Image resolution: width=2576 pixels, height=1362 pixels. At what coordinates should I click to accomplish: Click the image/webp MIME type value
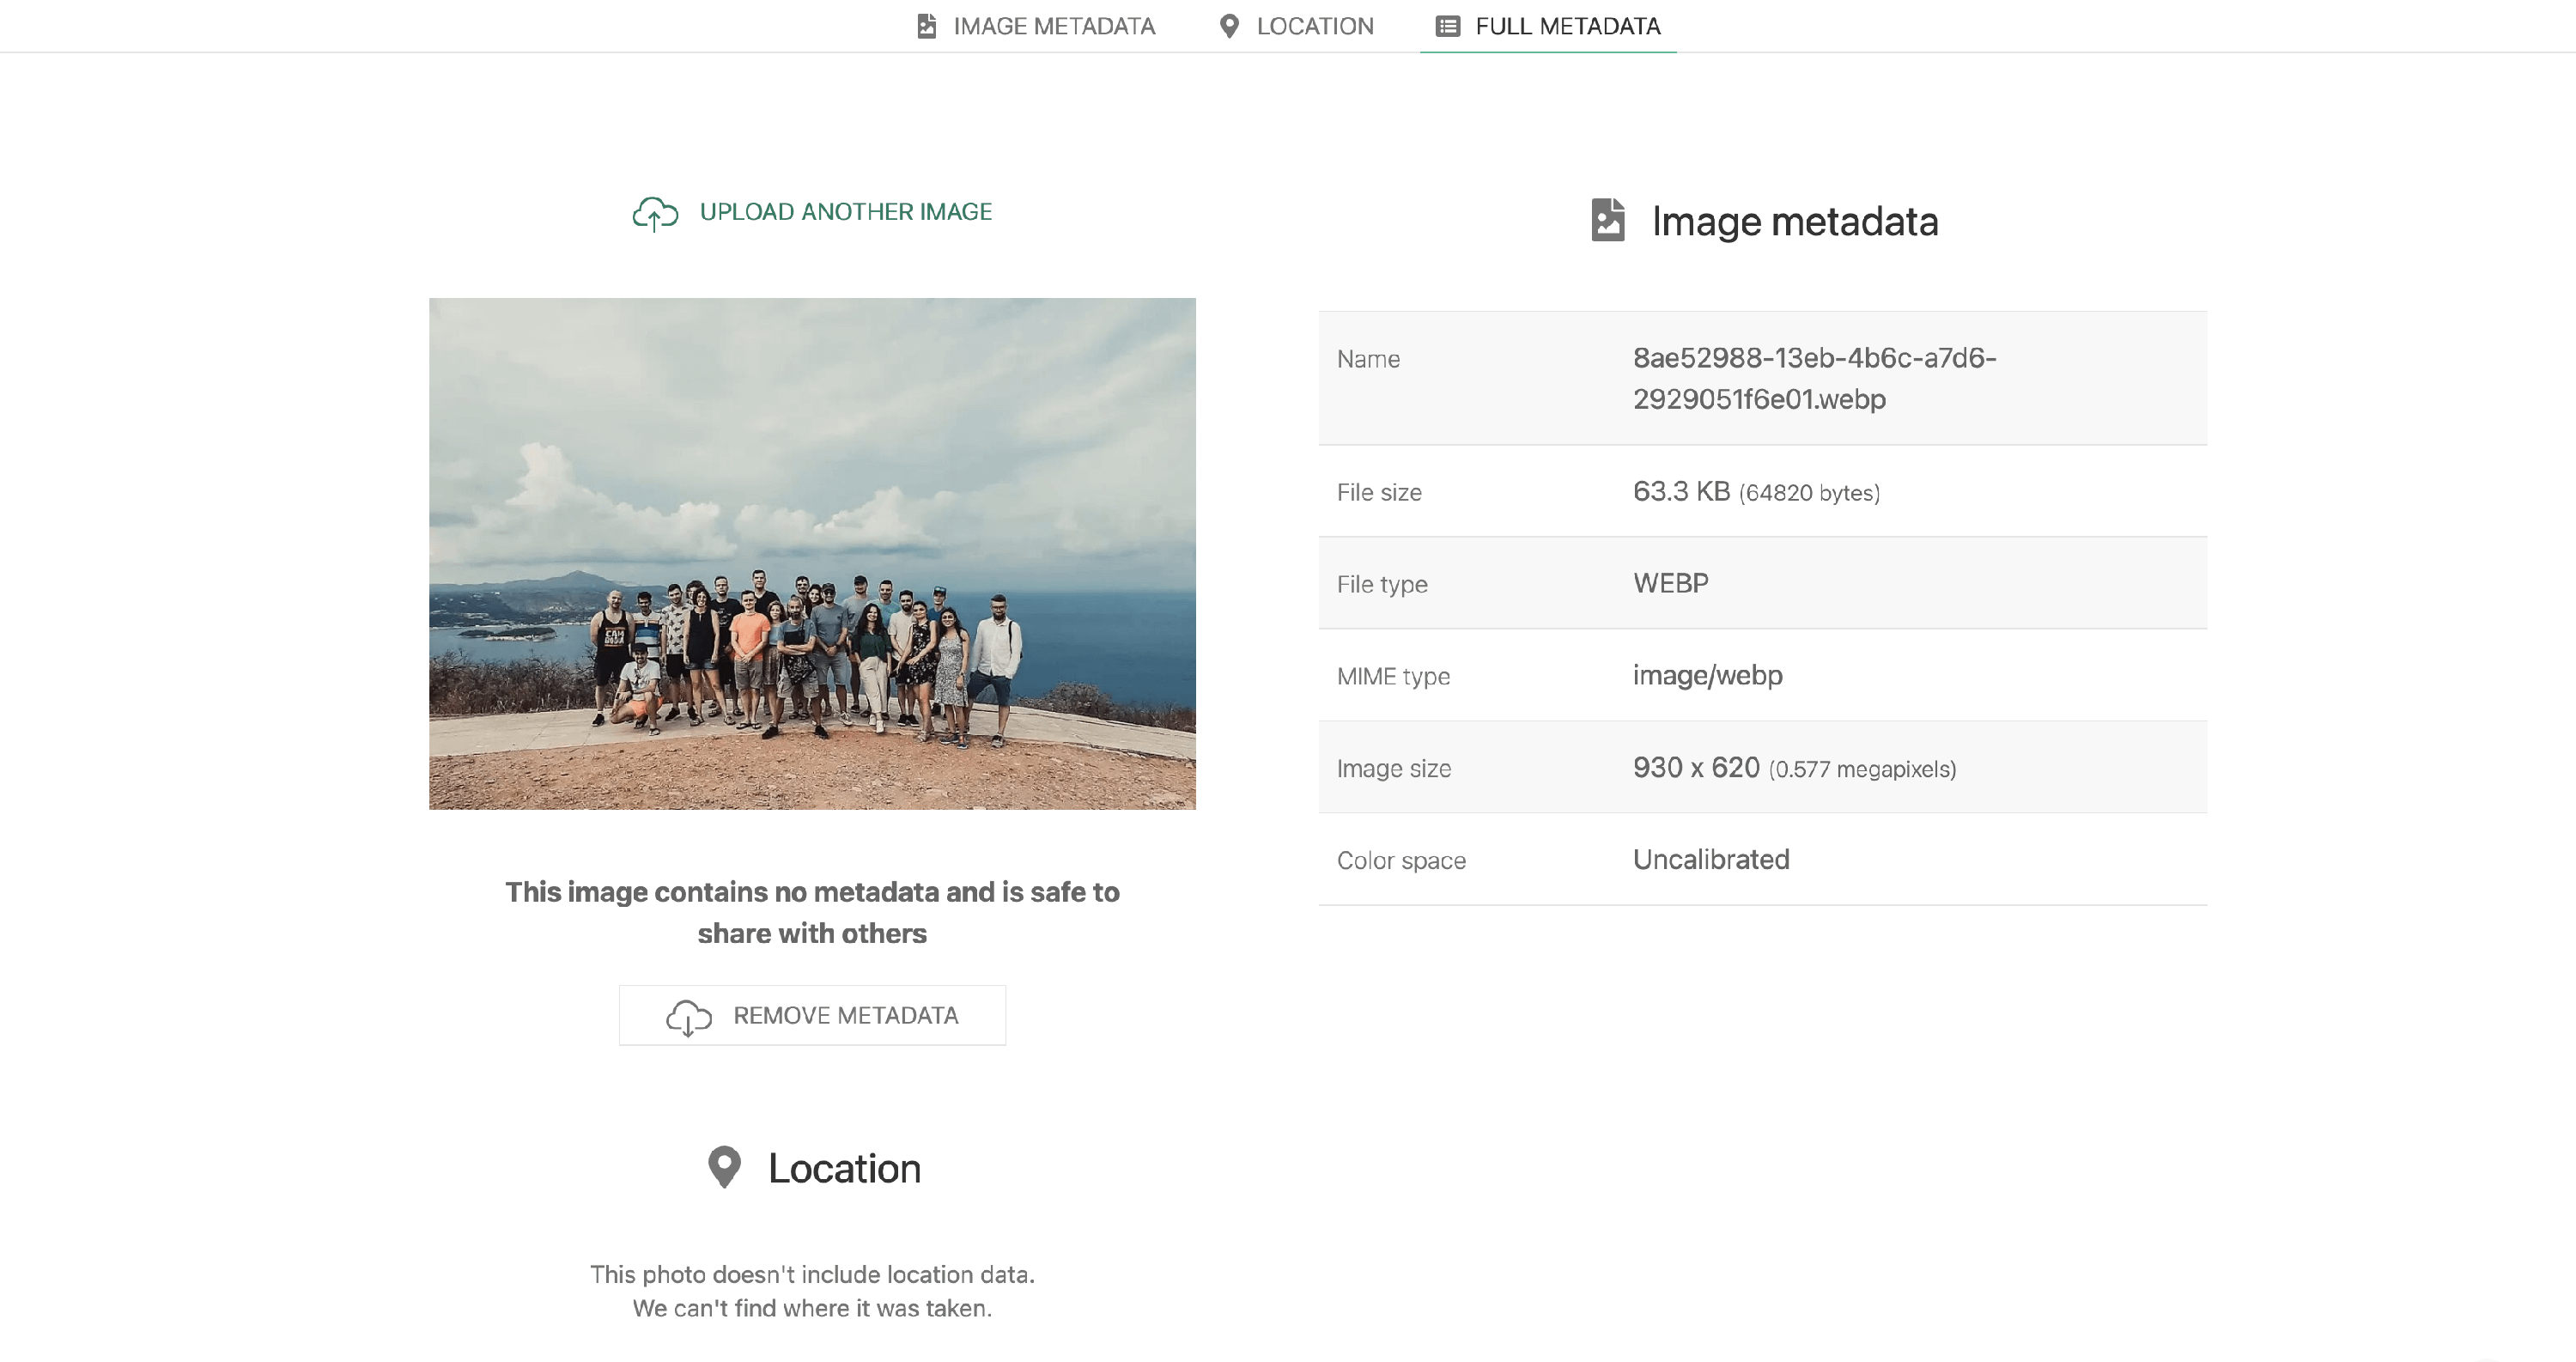tap(1707, 675)
